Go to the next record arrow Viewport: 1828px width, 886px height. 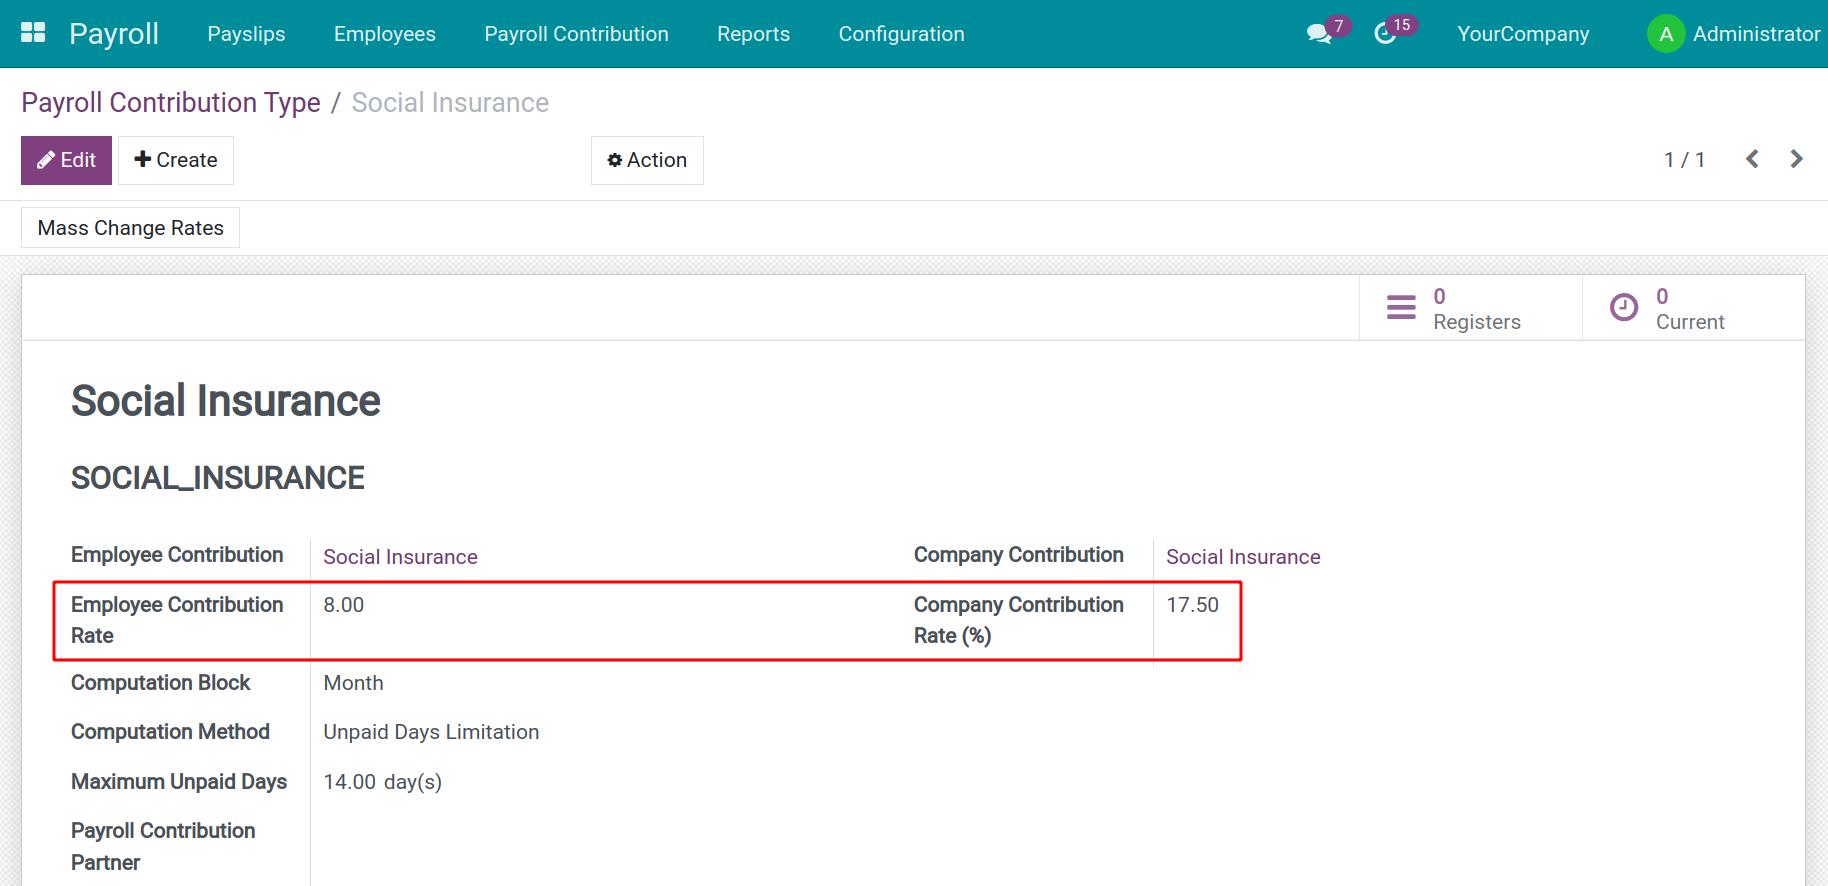[x=1796, y=159]
